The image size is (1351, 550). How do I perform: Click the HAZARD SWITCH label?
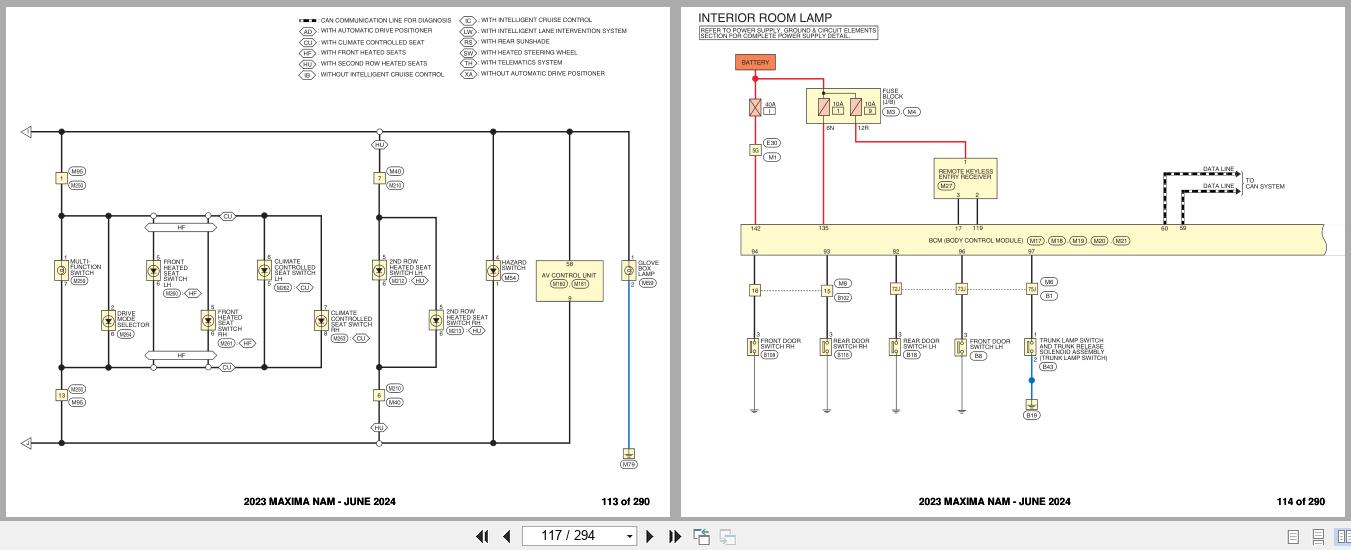click(513, 265)
